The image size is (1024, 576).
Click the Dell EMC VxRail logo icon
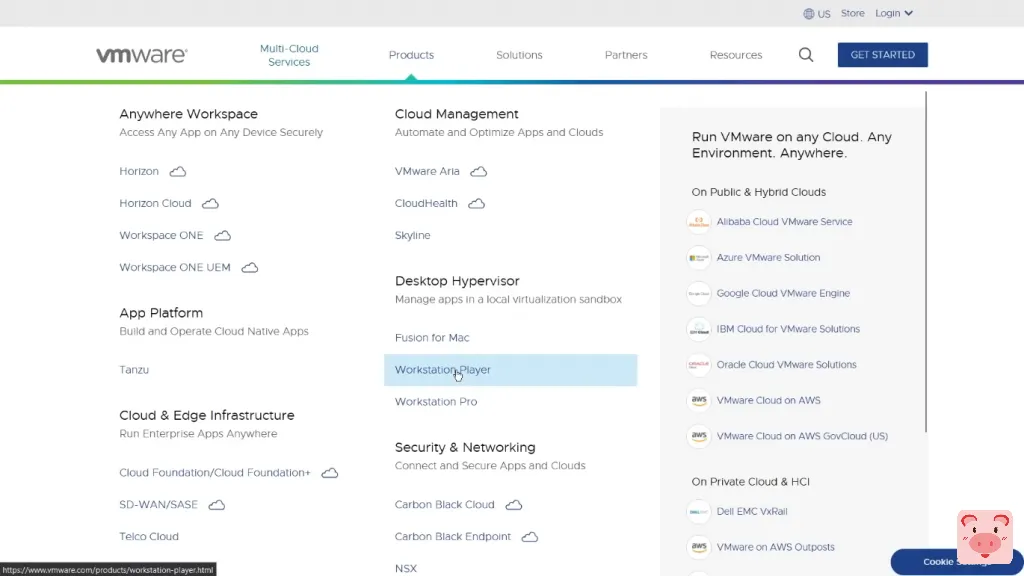click(699, 512)
